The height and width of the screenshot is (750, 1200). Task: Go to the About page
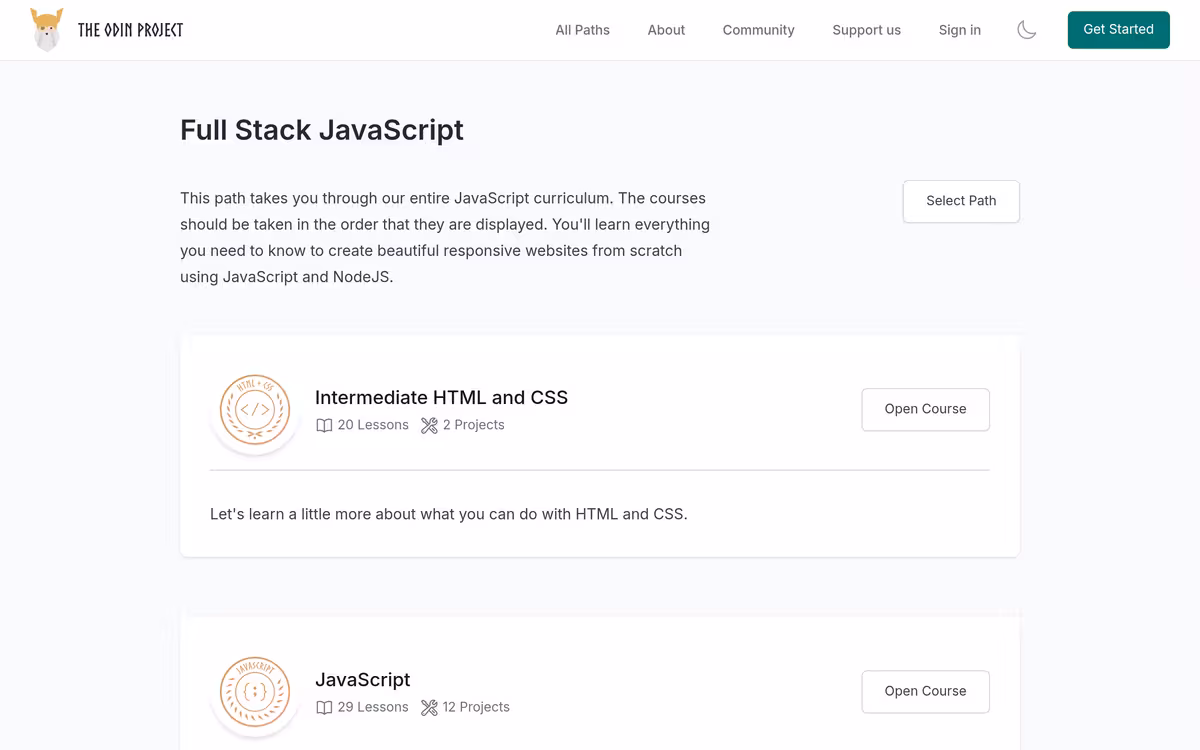[x=666, y=30]
